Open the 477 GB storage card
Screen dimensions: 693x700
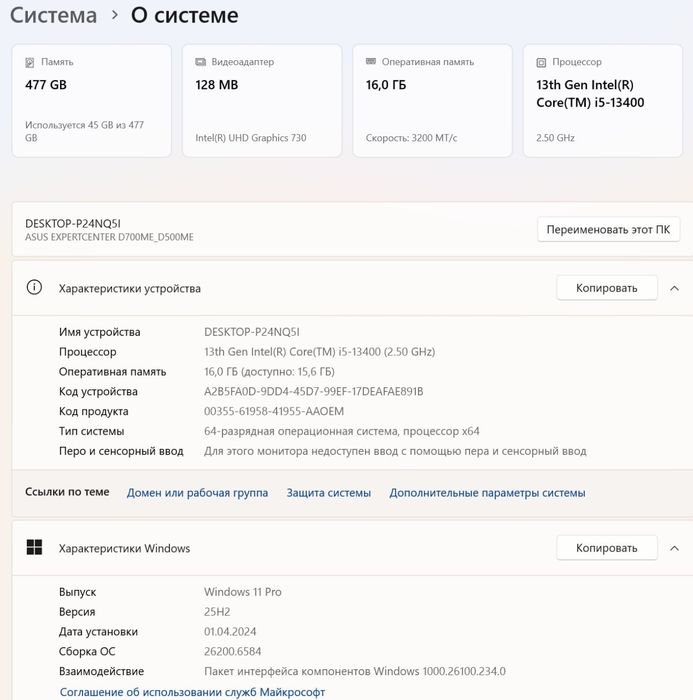point(92,101)
